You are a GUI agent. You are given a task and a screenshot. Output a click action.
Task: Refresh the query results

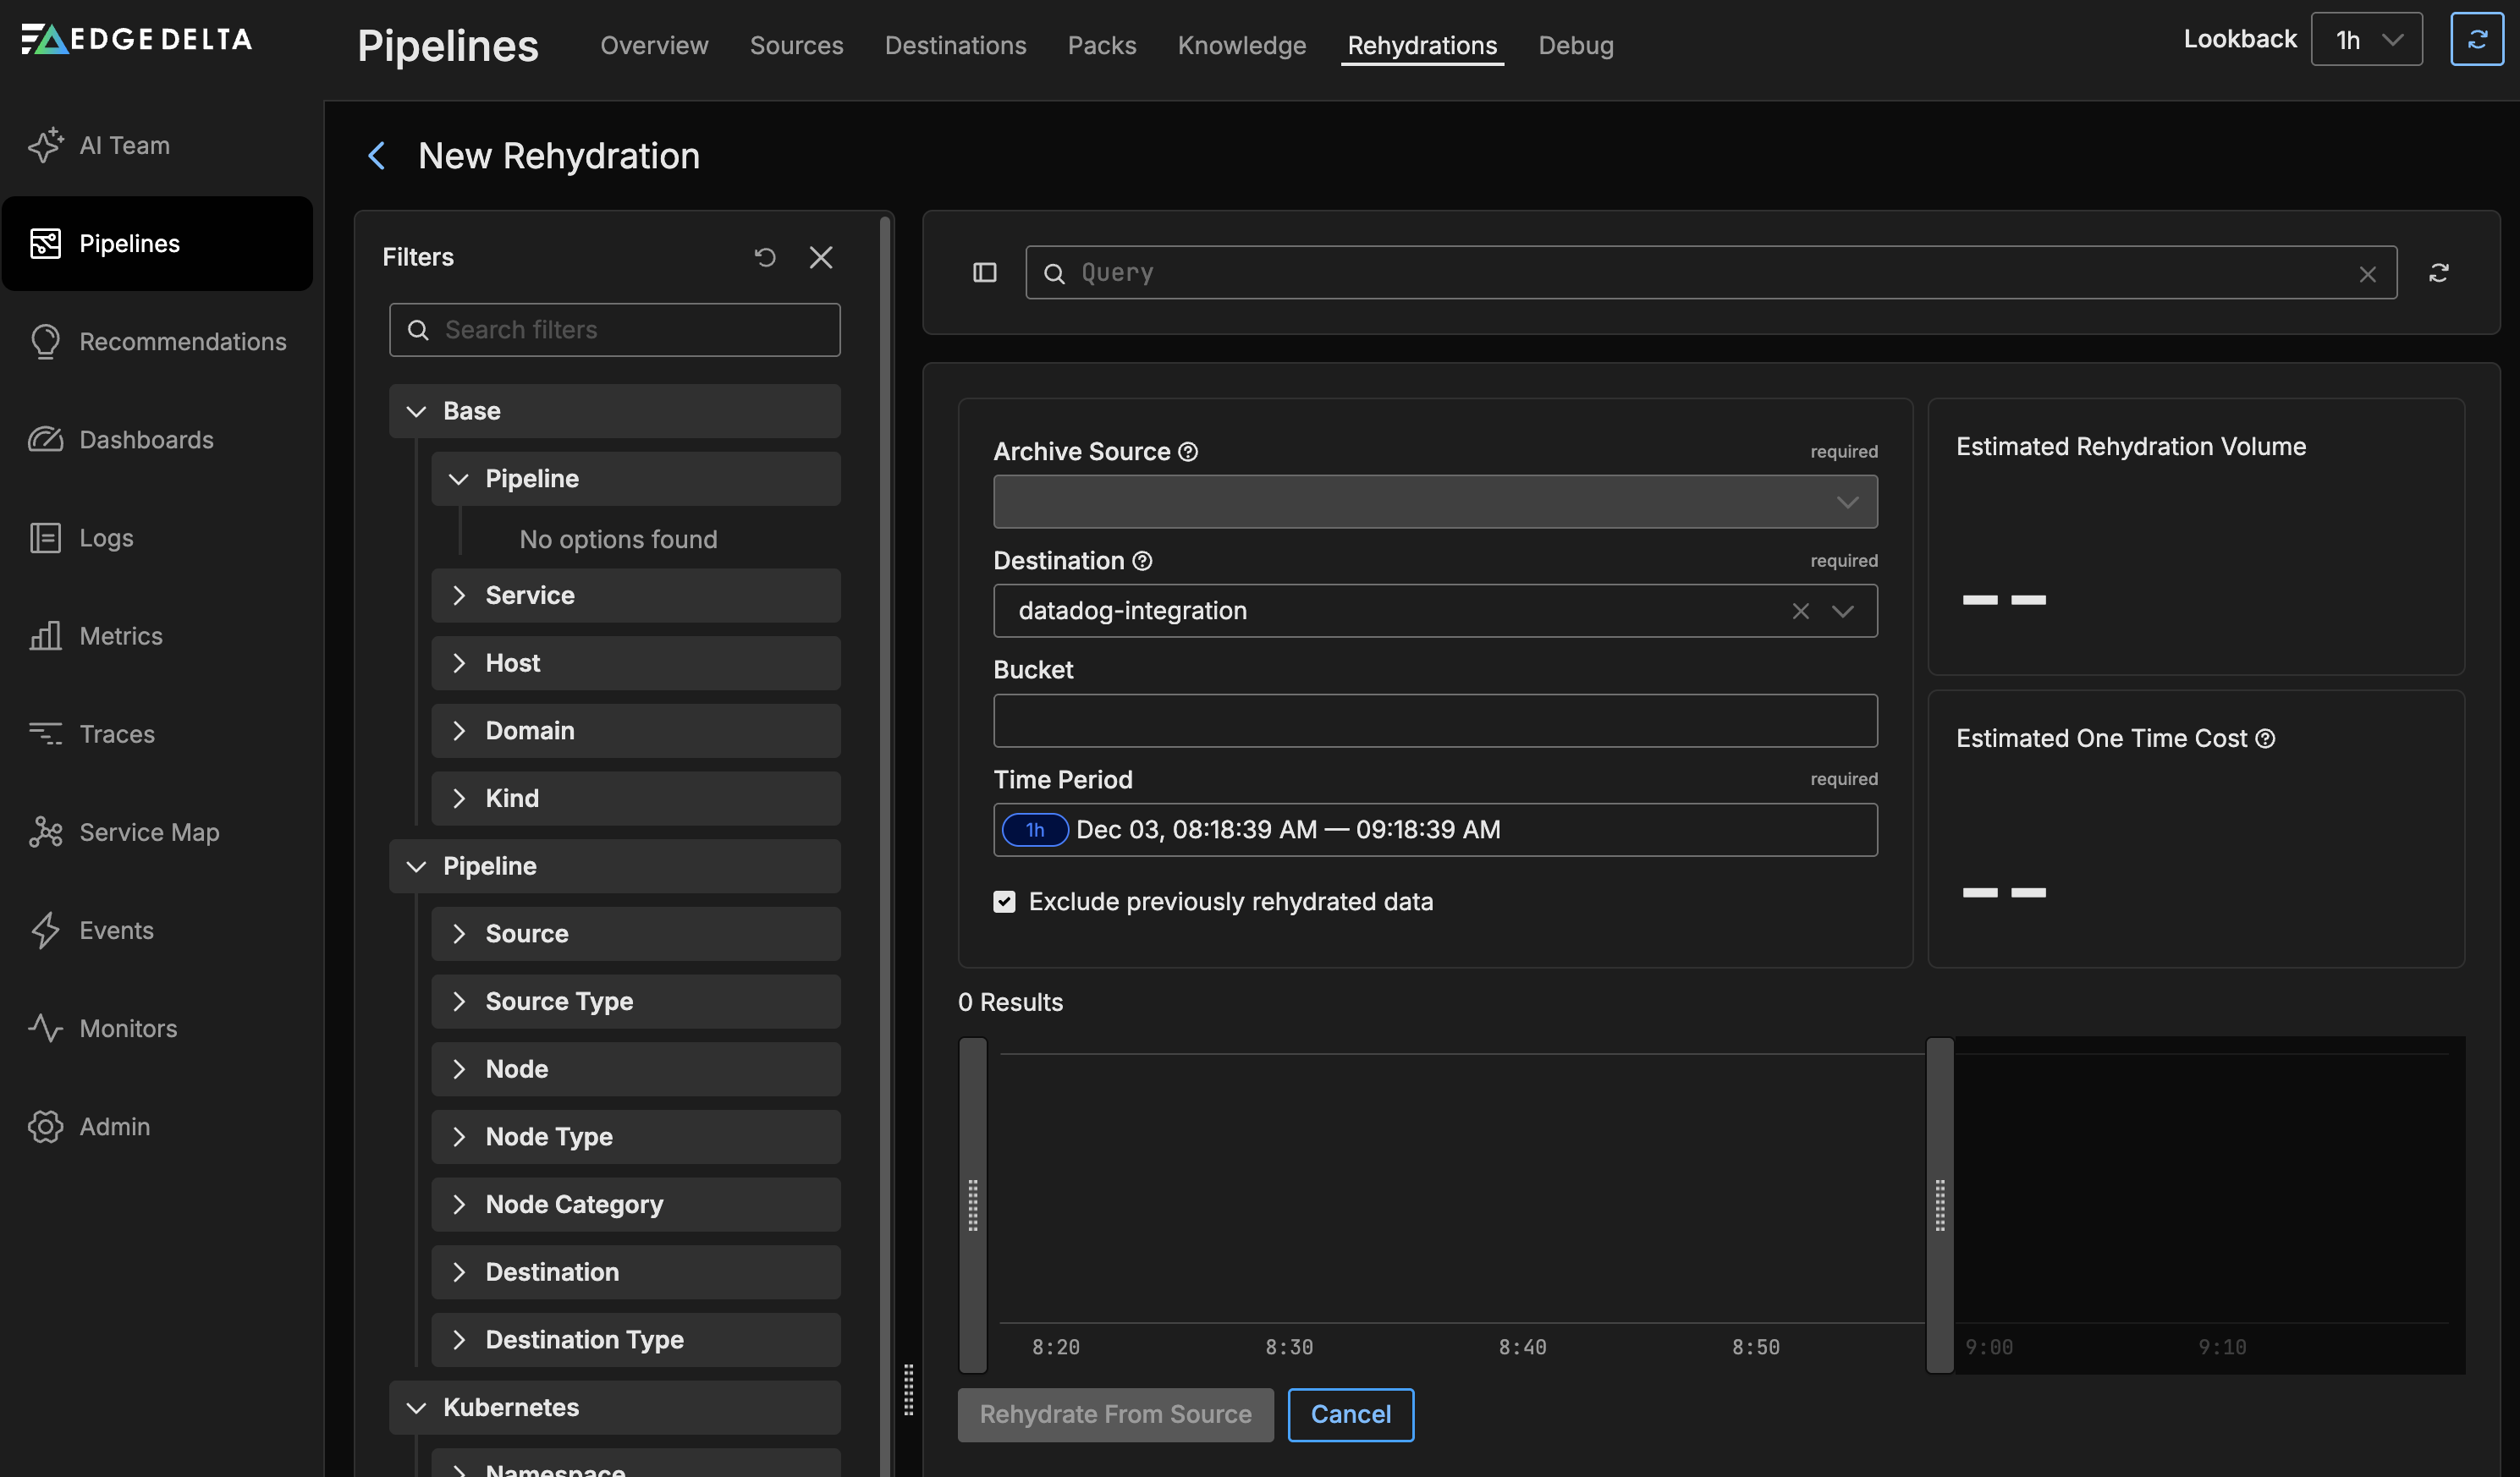click(2440, 272)
